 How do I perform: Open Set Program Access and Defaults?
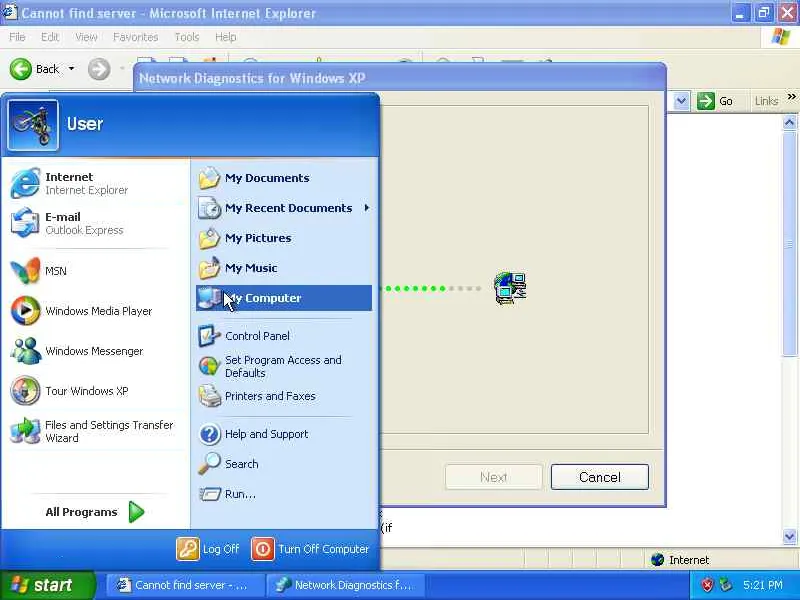click(x=284, y=366)
